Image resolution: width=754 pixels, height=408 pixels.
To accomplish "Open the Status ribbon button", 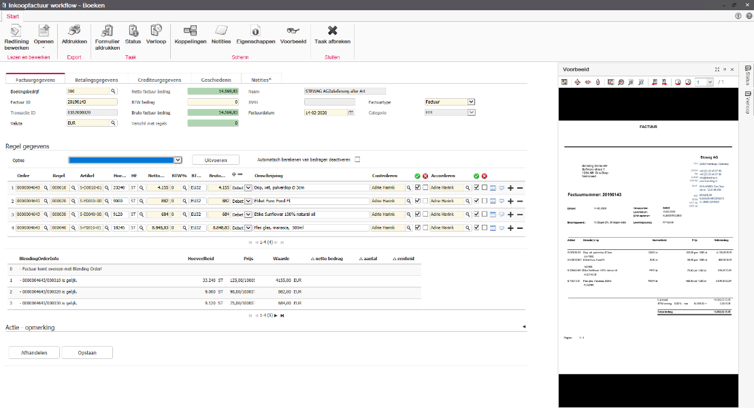I will [x=133, y=35].
